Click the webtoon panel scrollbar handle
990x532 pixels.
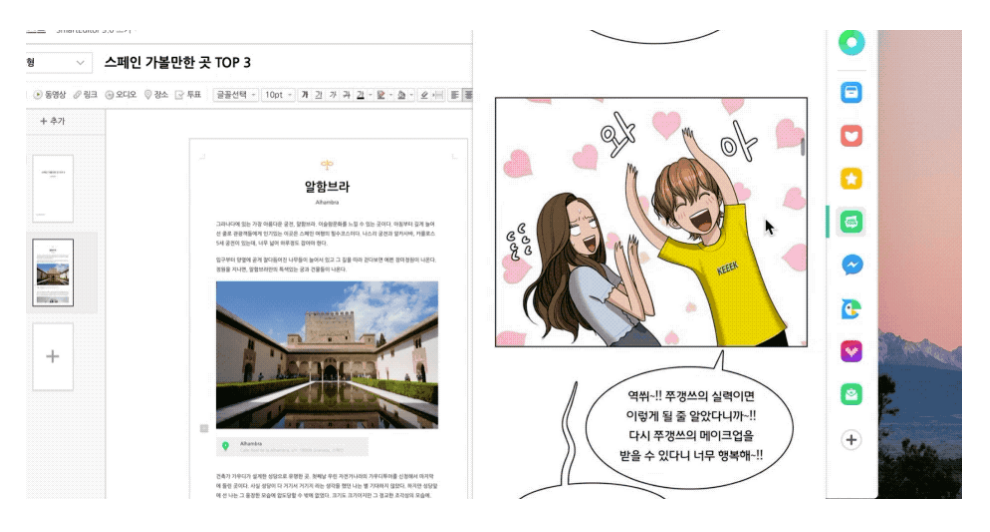802,146
